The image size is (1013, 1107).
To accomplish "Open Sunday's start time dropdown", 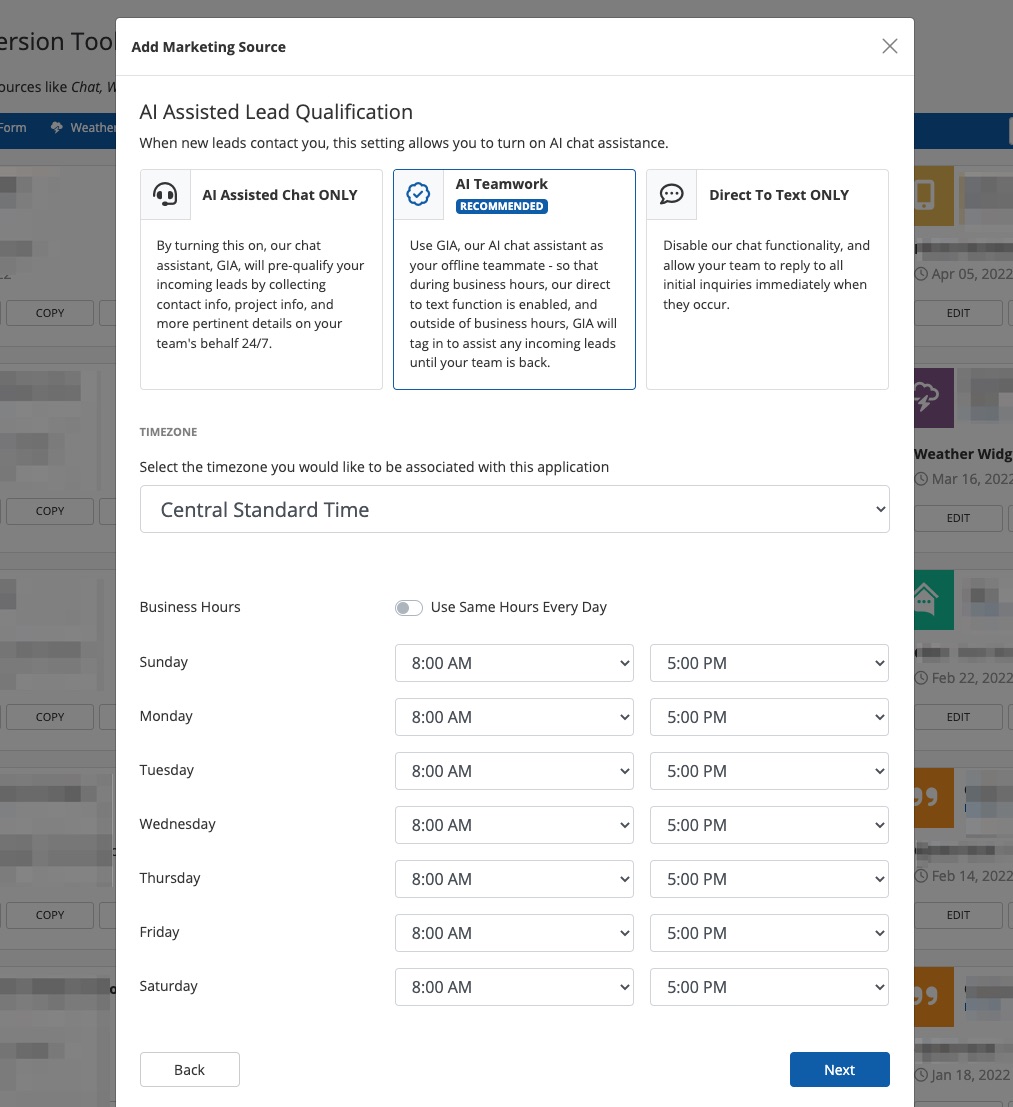I will (514, 663).
